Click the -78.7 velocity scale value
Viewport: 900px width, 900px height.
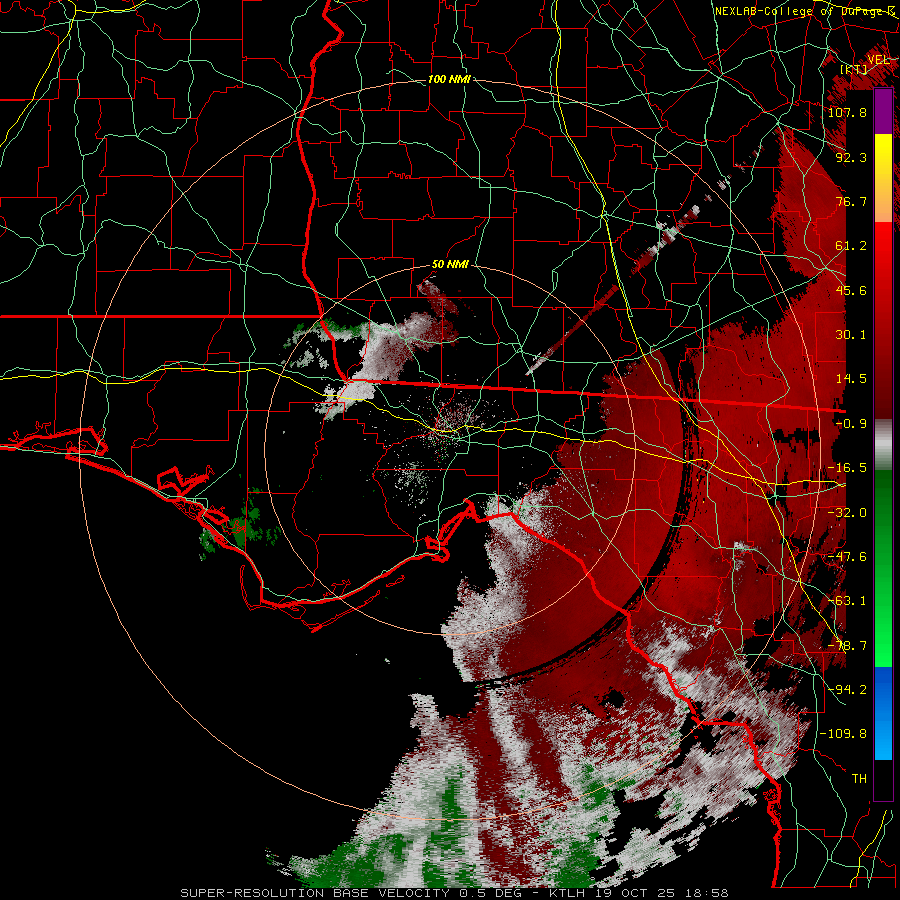click(x=847, y=646)
